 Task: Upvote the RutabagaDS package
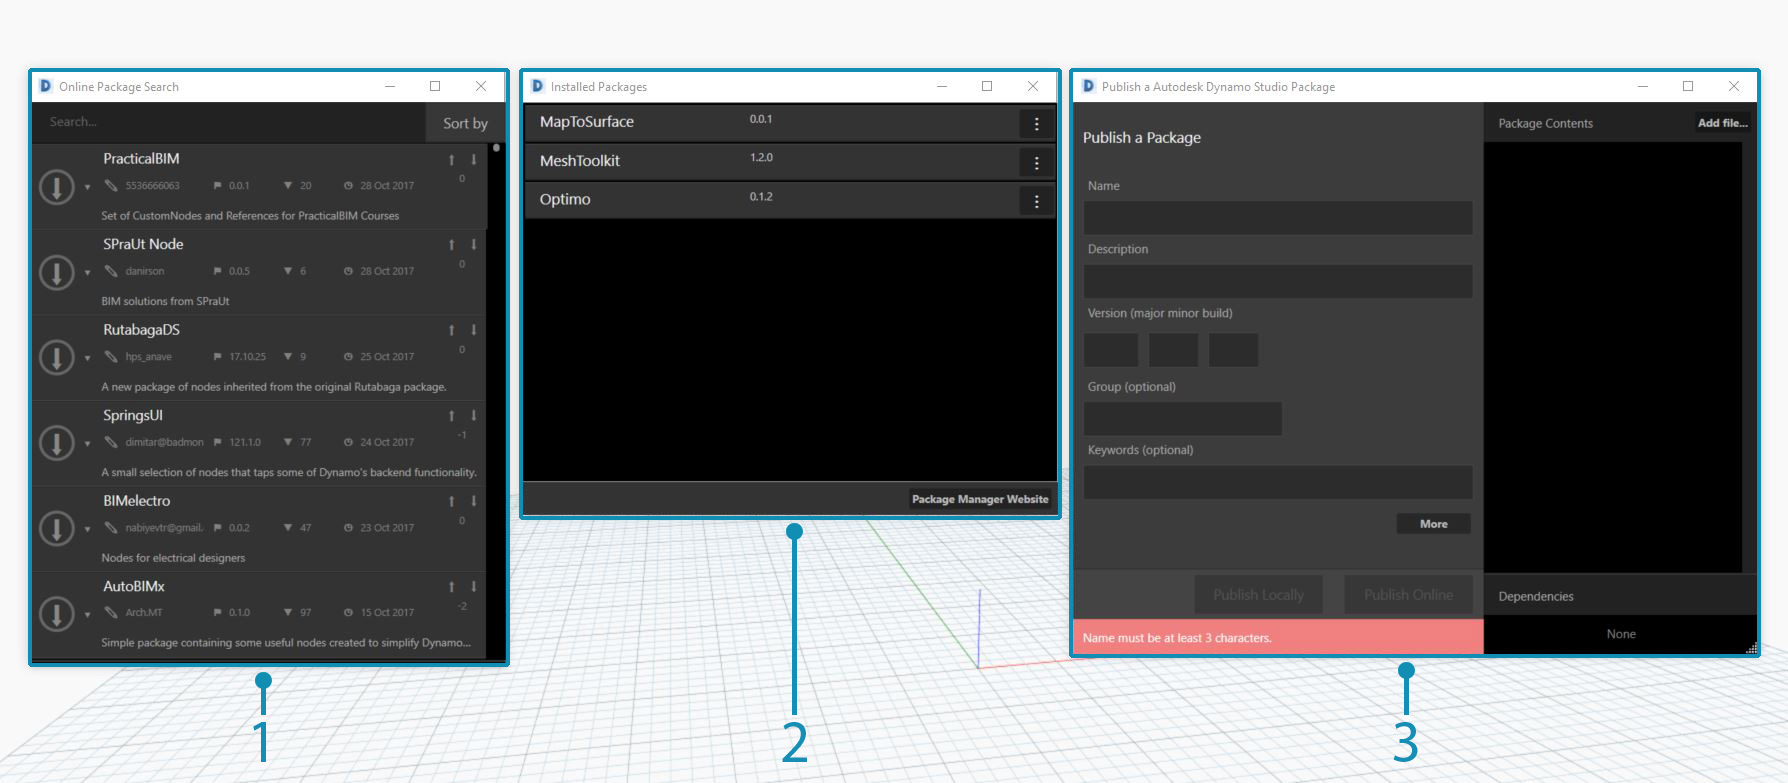452,330
